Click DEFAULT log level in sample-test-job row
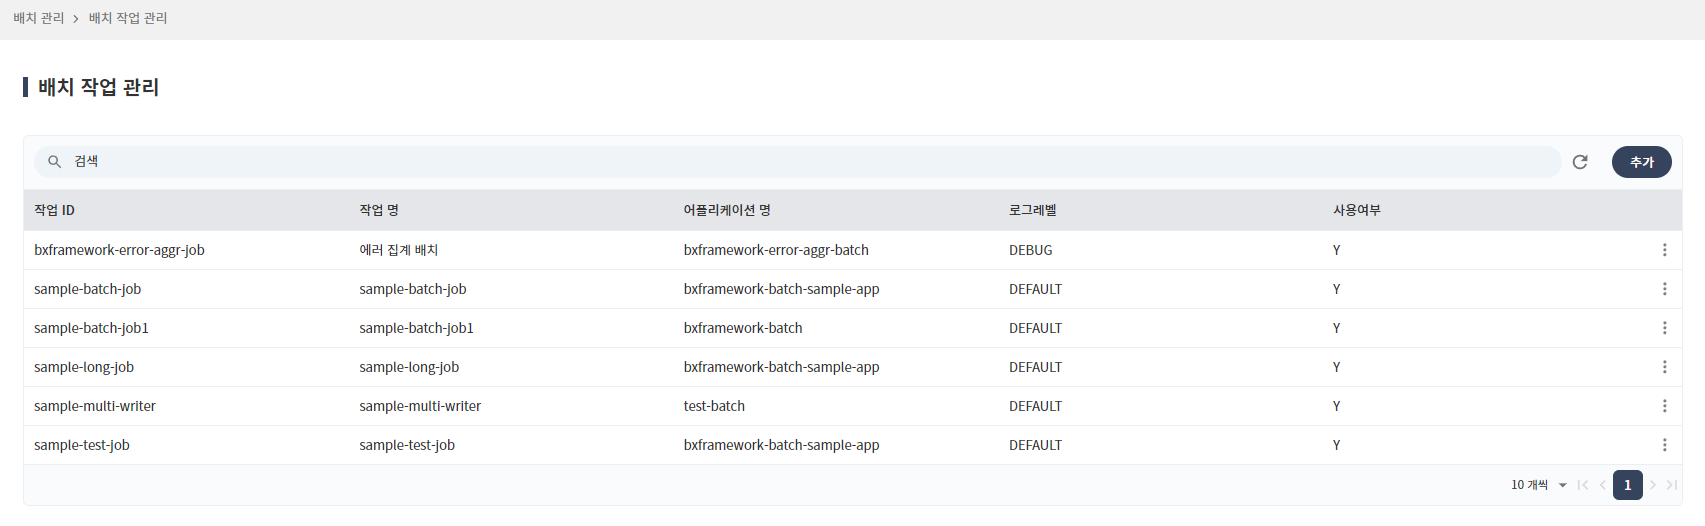Screen dimensions: 1705x526 [1035, 445]
